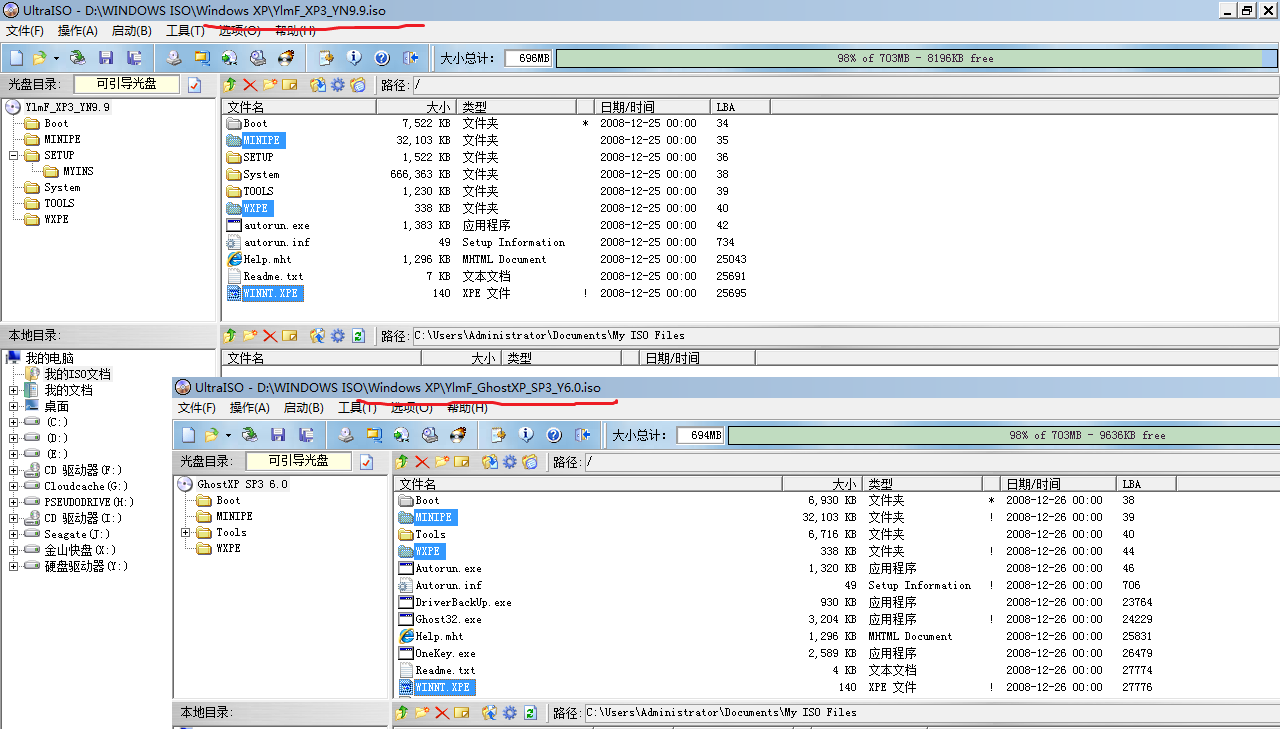Click path field showing My ISO Files in GhostXP window
1280x729 pixels.
click(930, 713)
